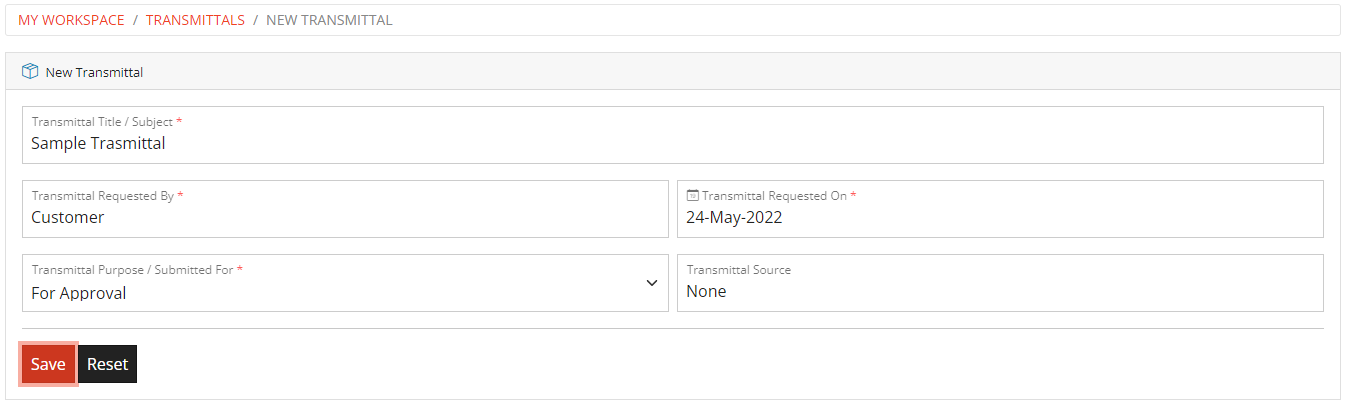Open the 24-May-2022 date field
Screen dimensions: 1348x410
[x=734, y=217]
